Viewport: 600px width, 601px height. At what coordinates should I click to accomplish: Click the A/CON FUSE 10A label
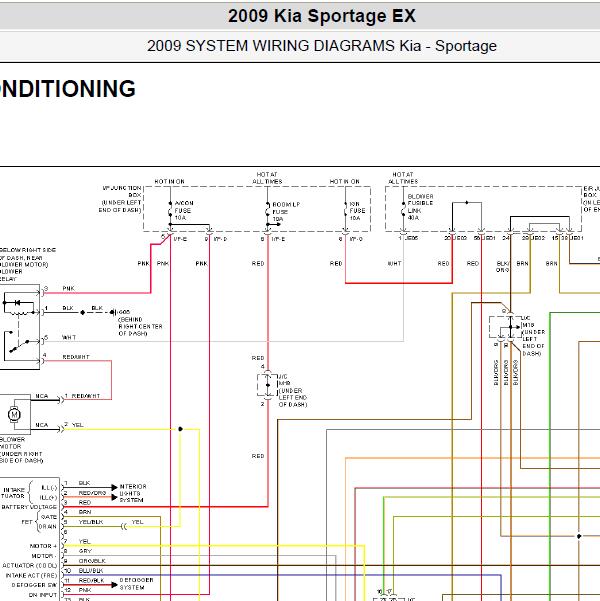click(184, 210)
